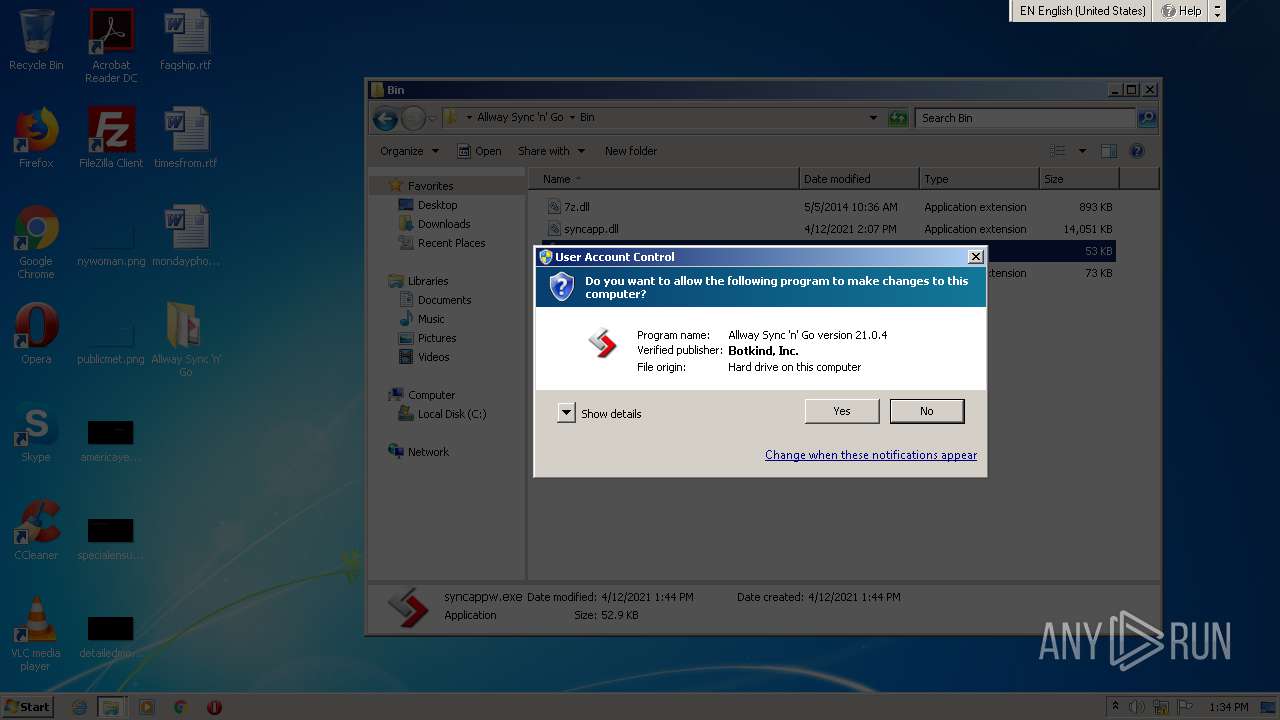The width and height of the screenshot is (1280, 720).
Task: Select Documents library
Action: 444,300
